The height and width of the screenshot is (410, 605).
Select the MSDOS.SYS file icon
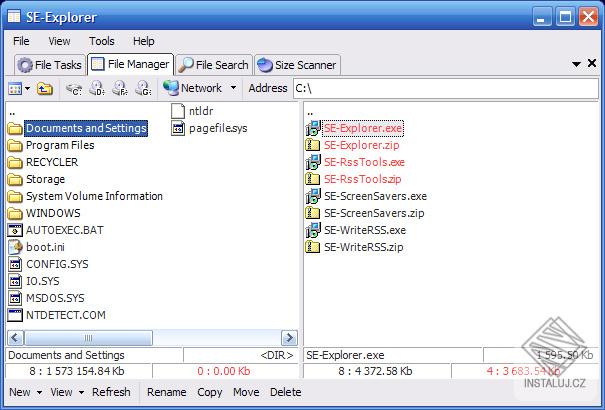15,298
